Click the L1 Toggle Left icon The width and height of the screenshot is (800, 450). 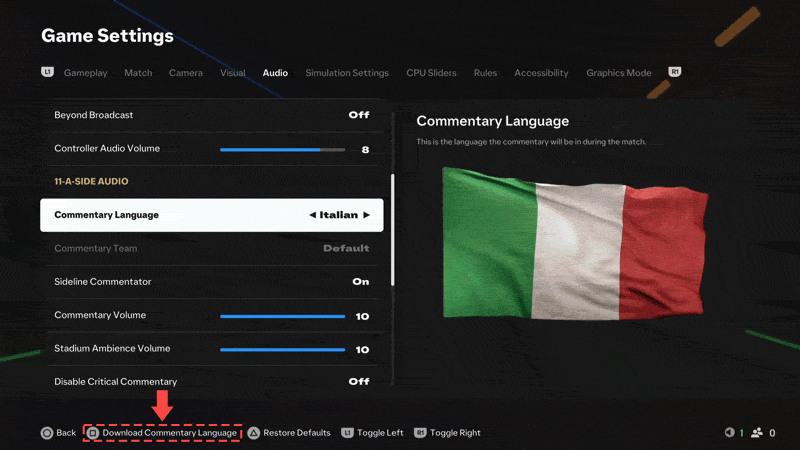[x=348, y=433]
